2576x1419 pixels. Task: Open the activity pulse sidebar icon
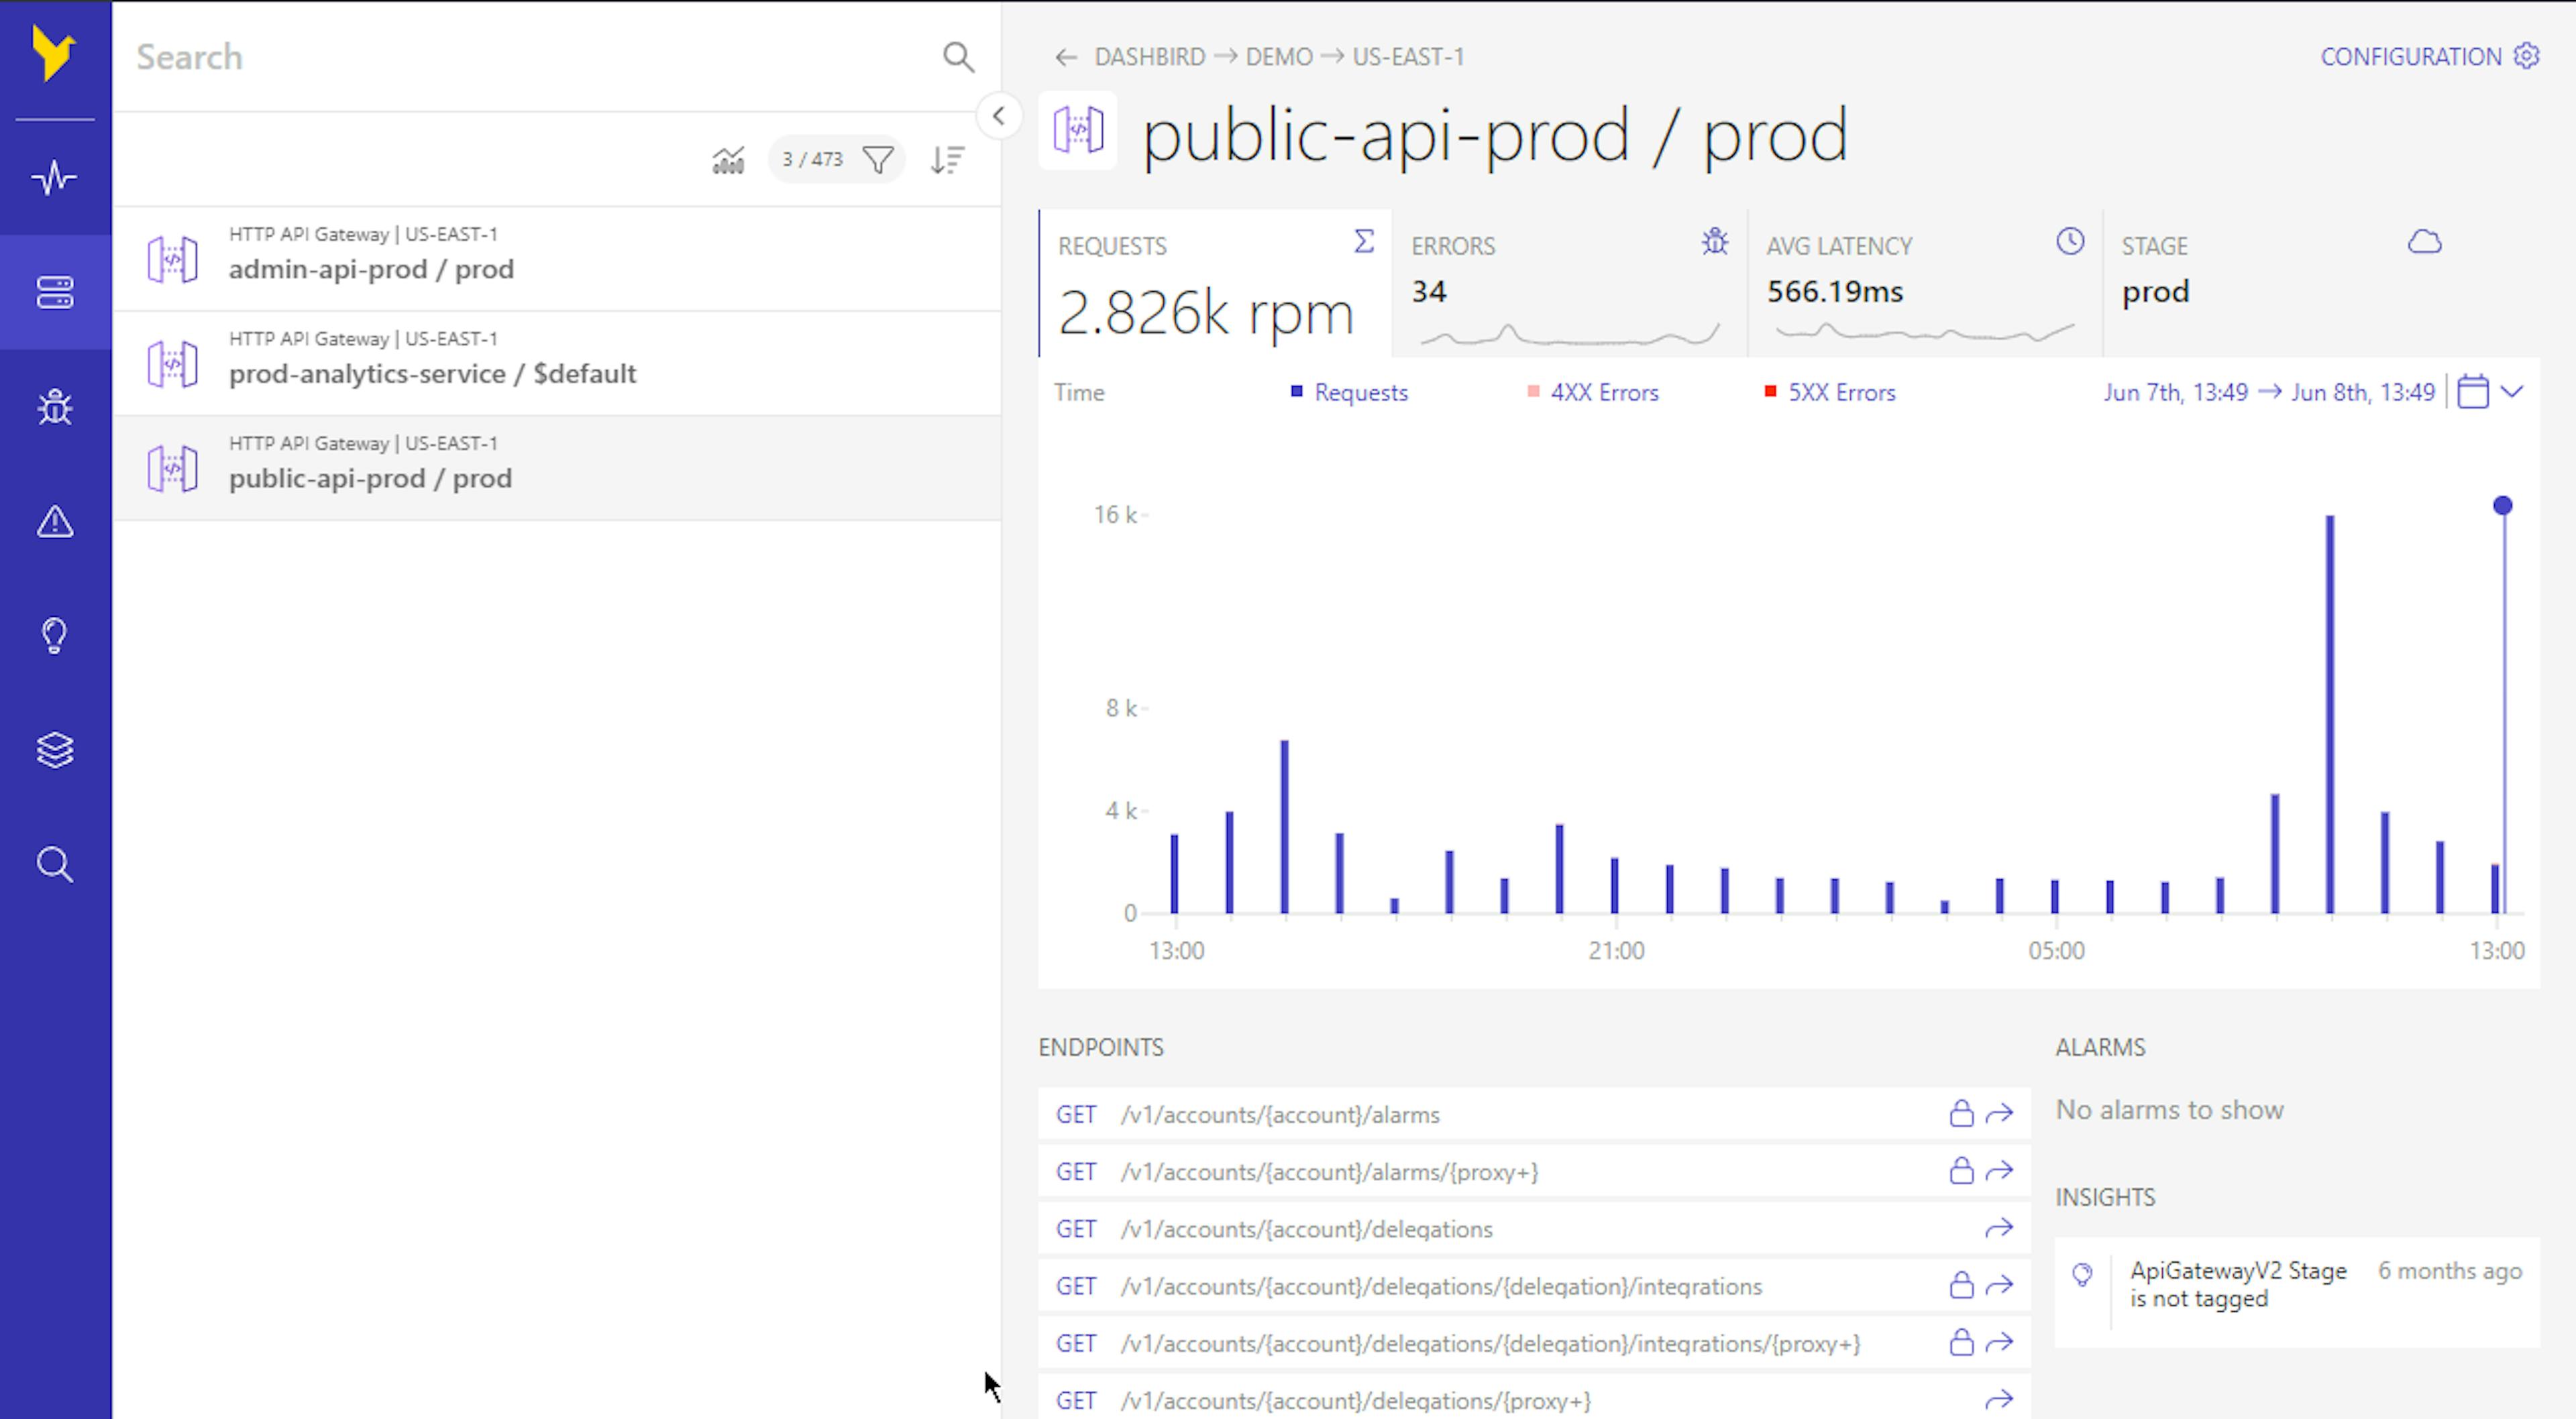[x=55, y=178]
